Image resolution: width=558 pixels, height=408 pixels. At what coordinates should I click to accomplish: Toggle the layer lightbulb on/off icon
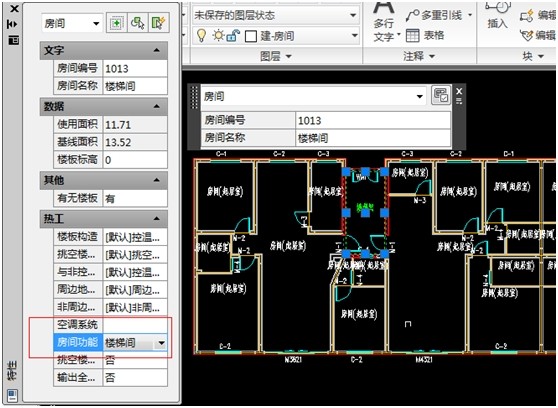[201, 35]
